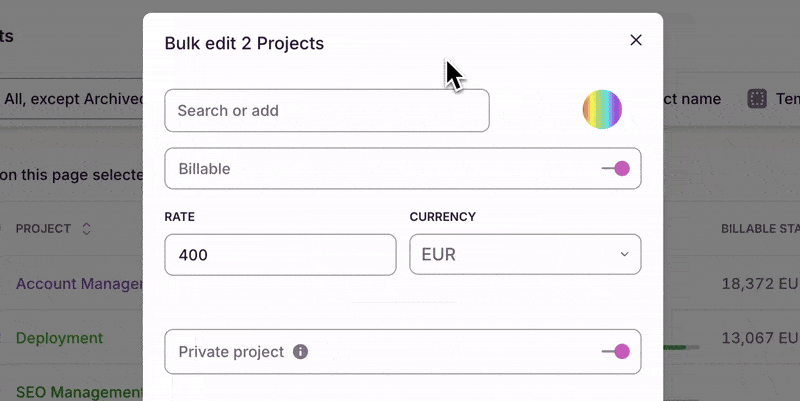The height and width of the screenshot is (401, 800).
Task: Click the Bulk edit 2 Projects title
Action: pos(244,43)
